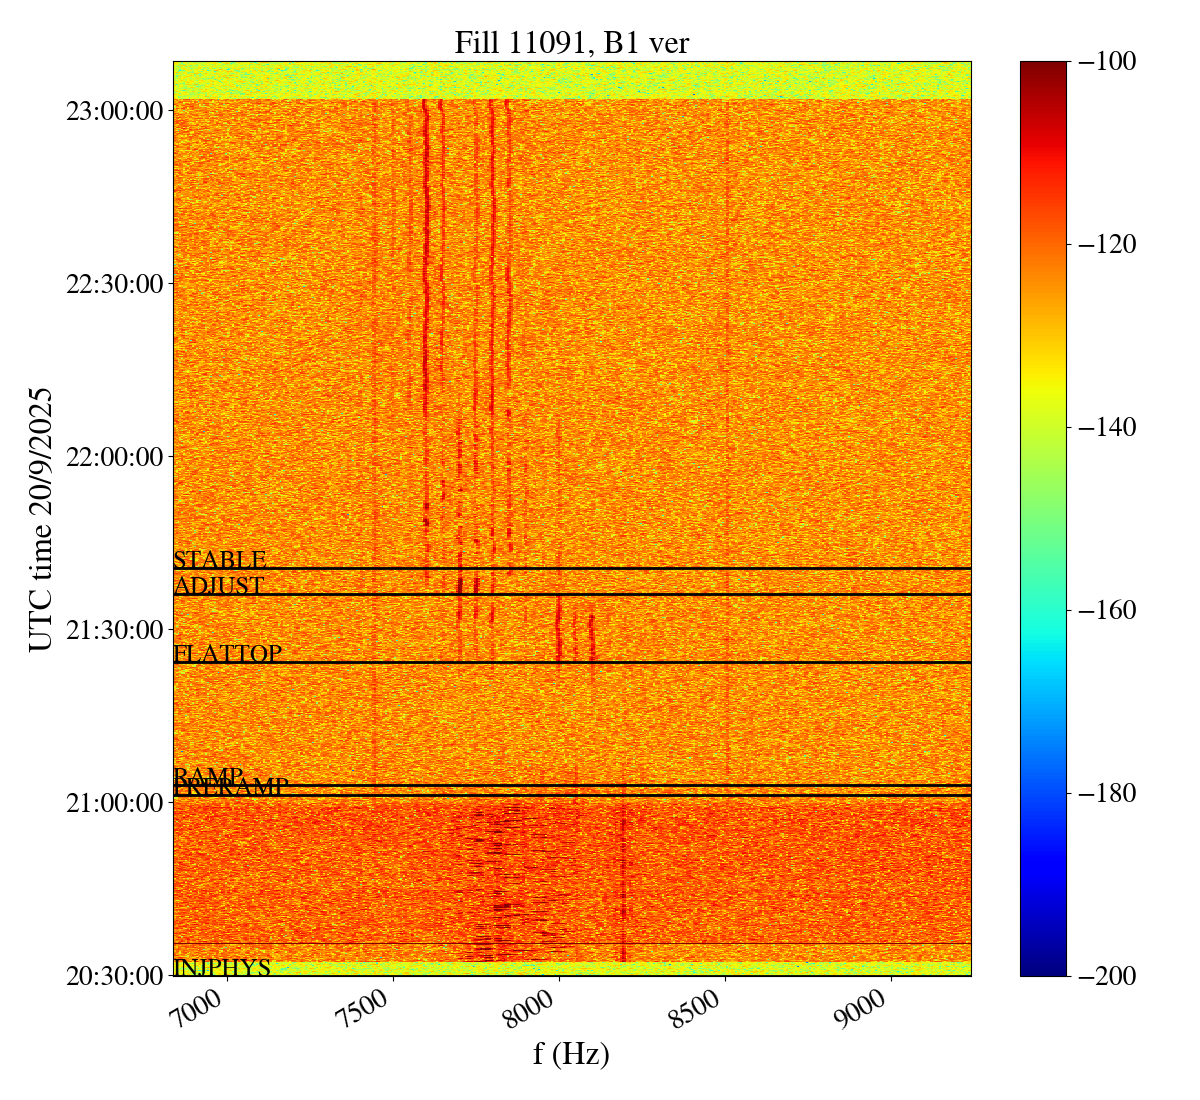Image resolution: width=1200 pixels, height=1100 pixels.
Task: Select the ADJUST beam mode marker label
Action: click(x=219, y=585)
